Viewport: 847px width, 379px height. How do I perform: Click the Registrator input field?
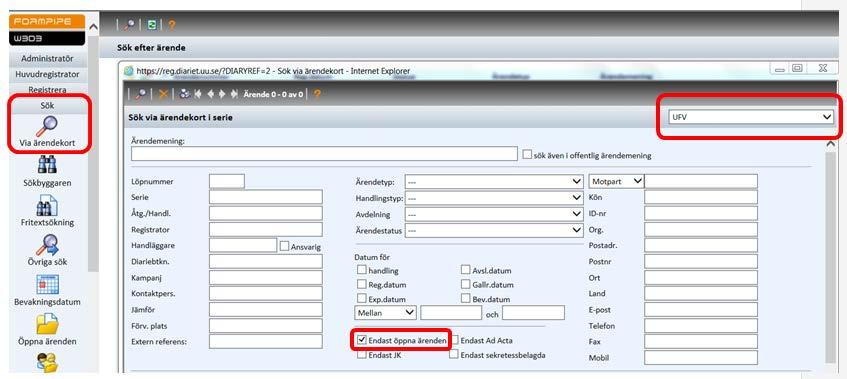point(266,229)
